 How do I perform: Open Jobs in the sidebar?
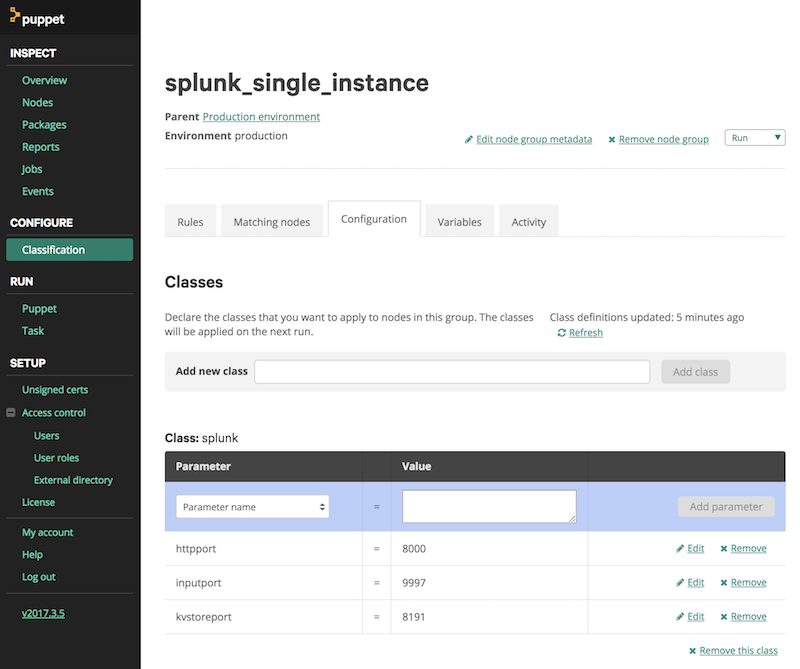pyautogui.click(x=32, y=169)
